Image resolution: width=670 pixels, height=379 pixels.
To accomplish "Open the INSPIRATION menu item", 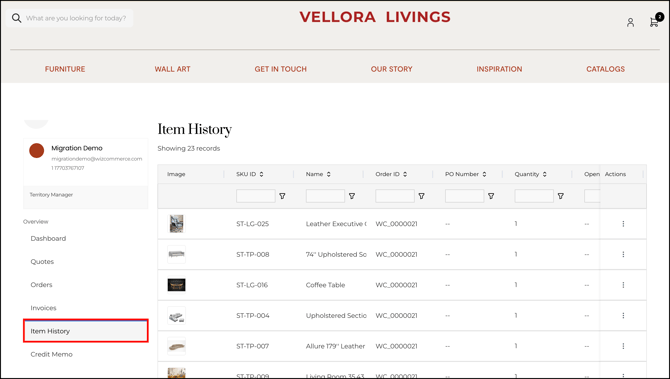I will [x=499, y=69].
